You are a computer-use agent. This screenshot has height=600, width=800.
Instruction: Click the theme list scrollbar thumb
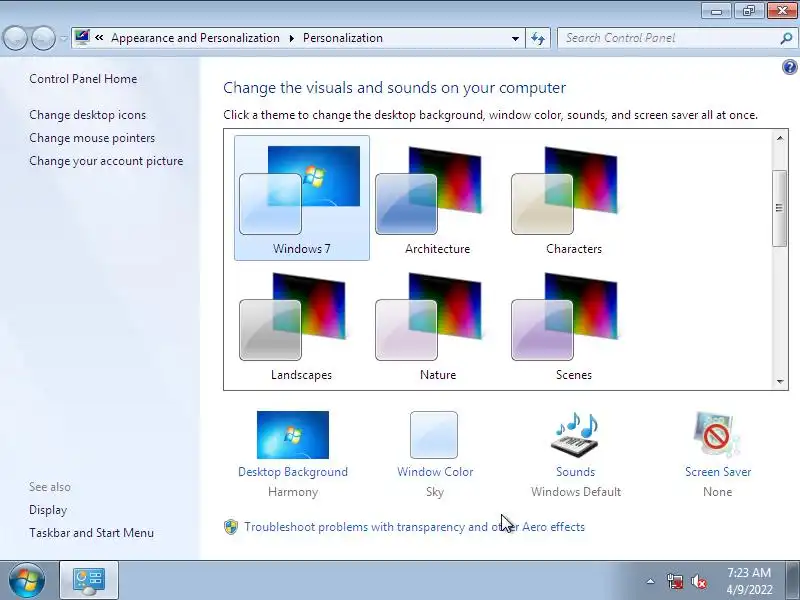pos(780,208)
